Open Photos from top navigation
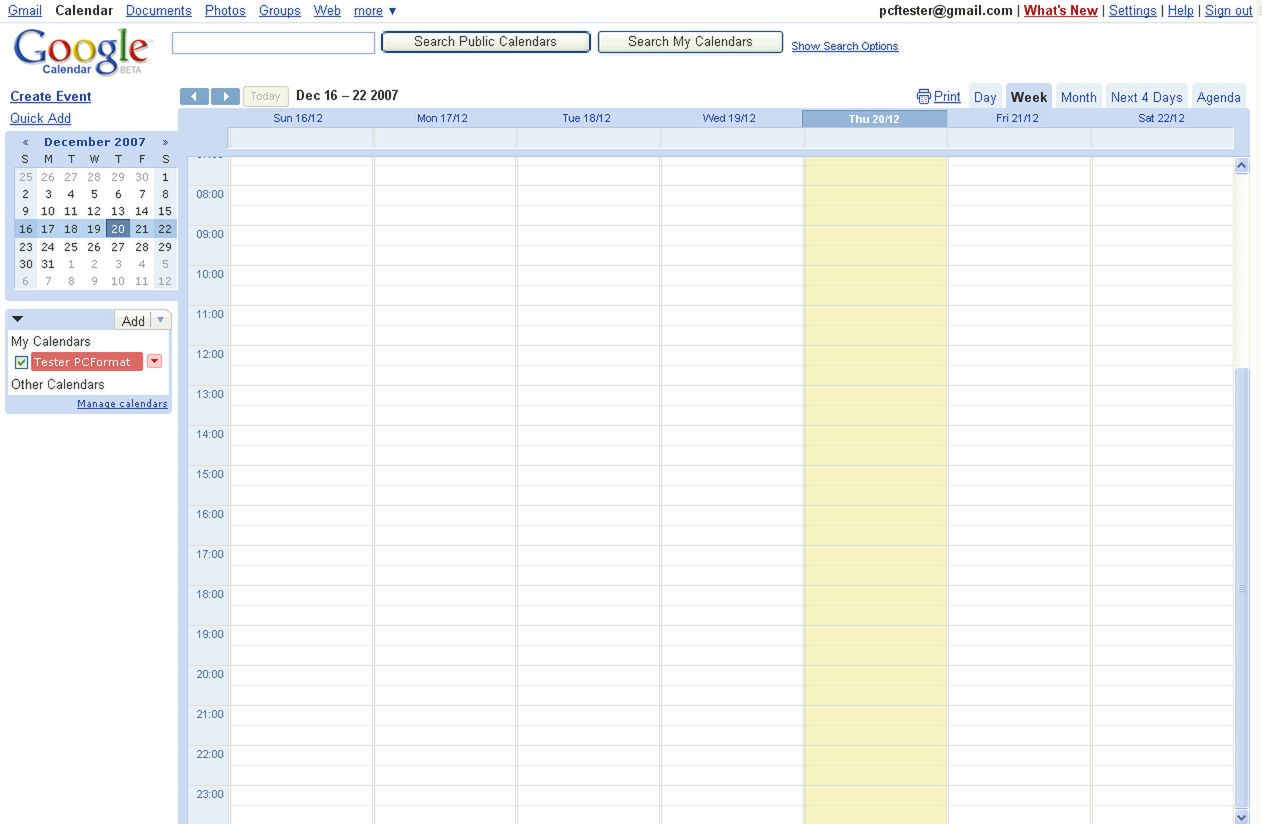Viewport: 1262px width, 824px height. (x=225, y=11)
